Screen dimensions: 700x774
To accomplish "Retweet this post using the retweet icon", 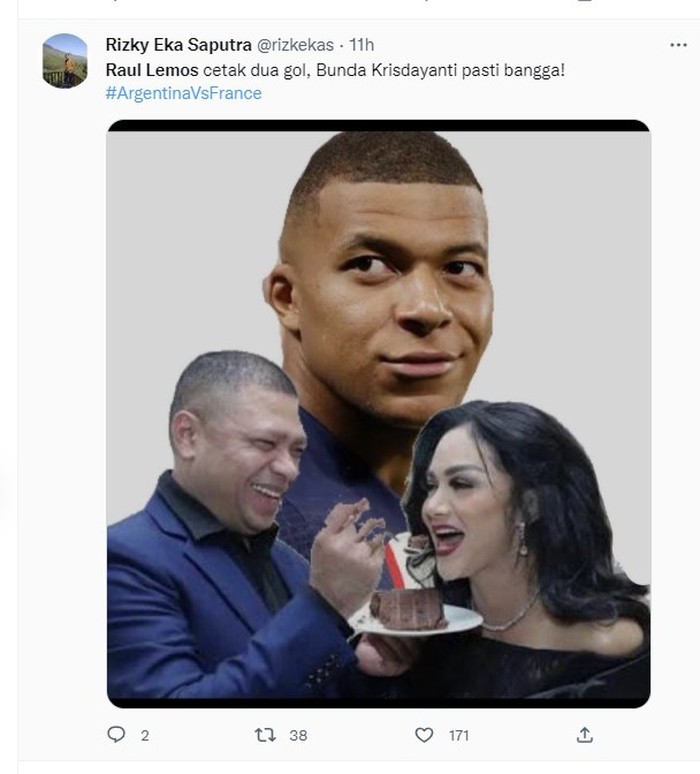I will coord(265,735).
